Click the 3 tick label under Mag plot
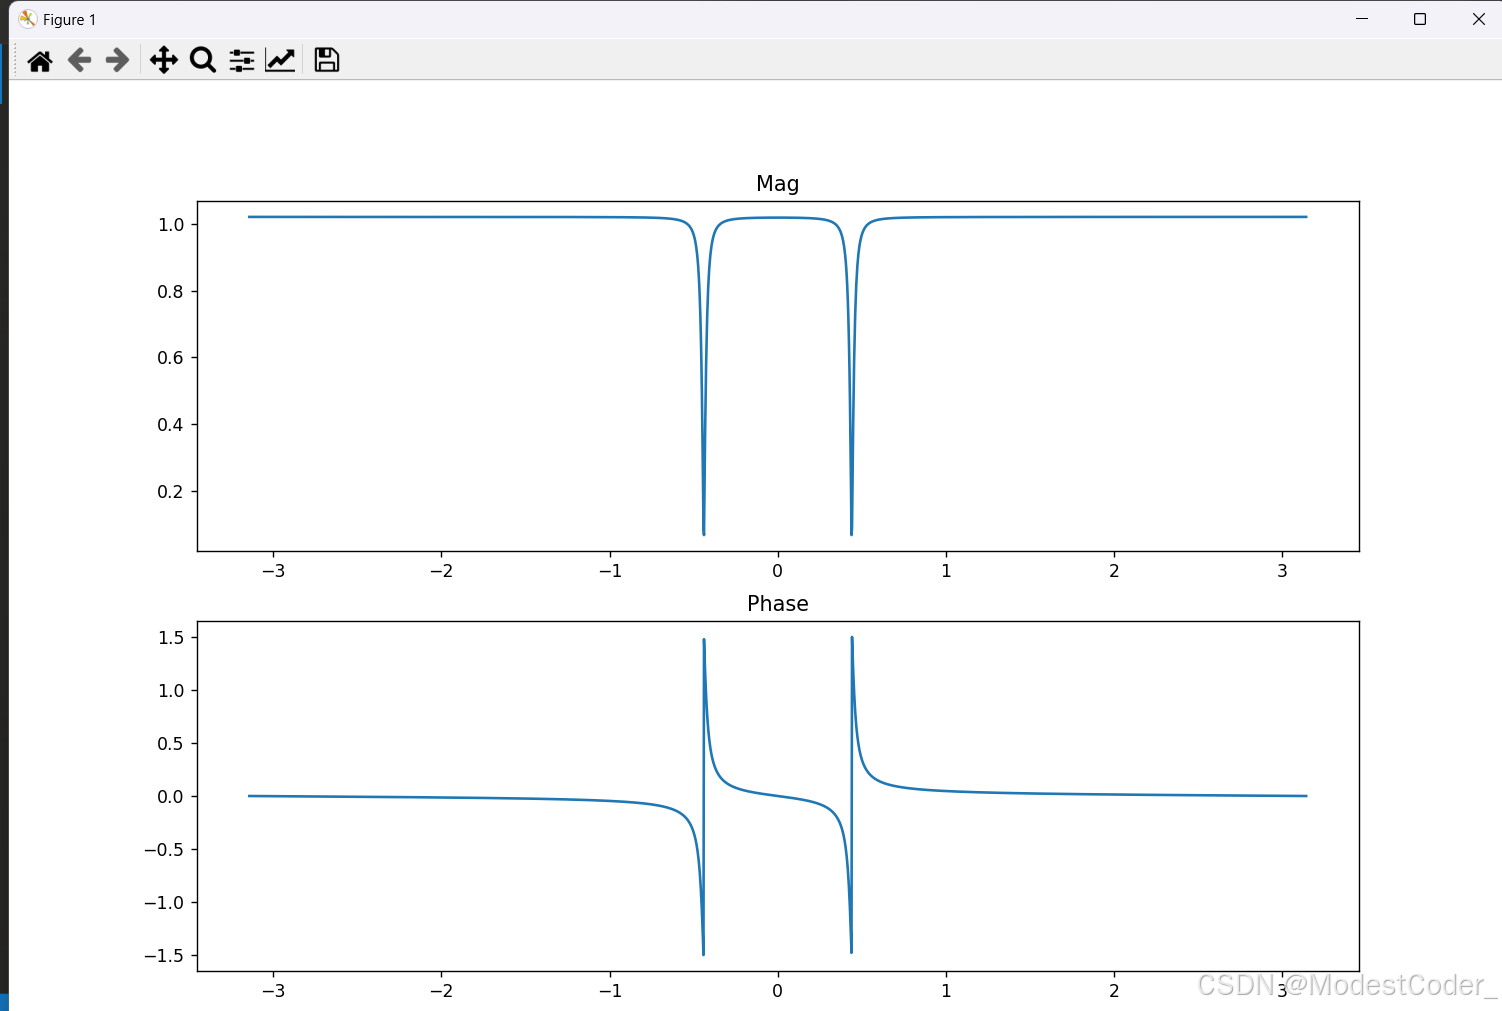Viewport: 1502px width, 1011px height. point(1282,571)
